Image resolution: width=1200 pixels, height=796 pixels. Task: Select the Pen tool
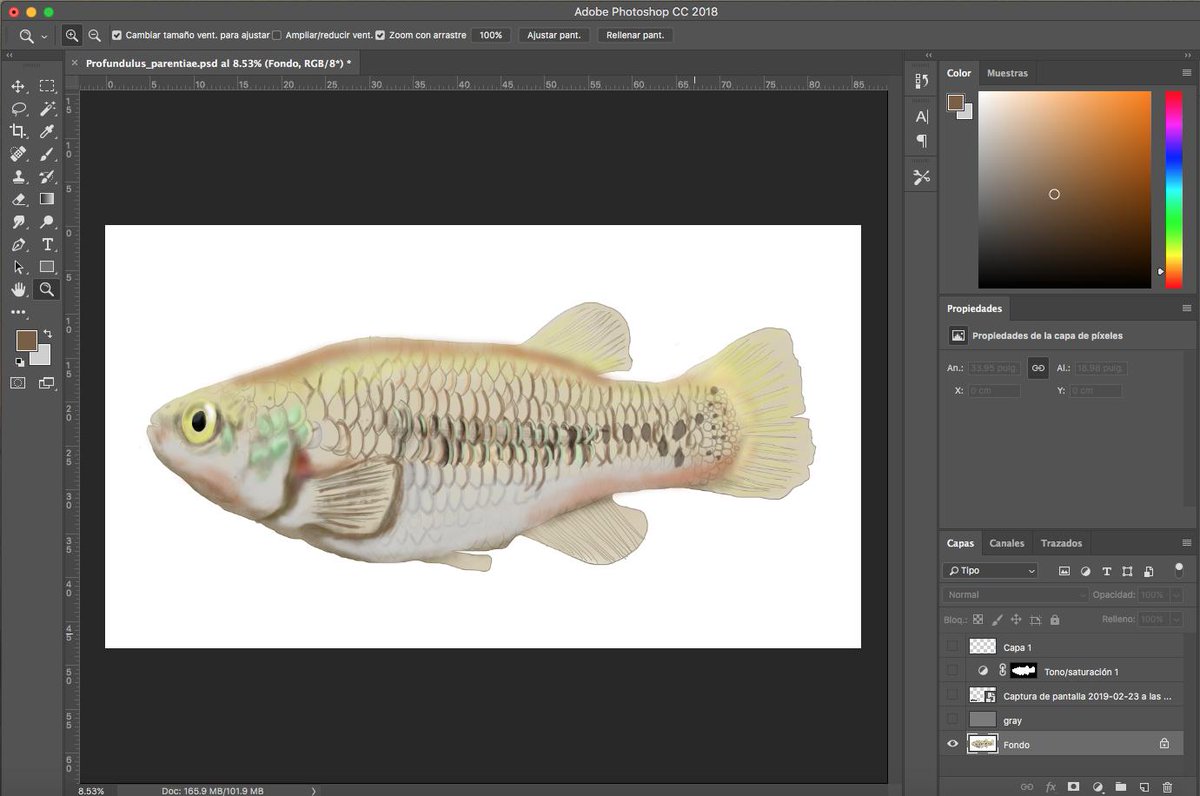point(18,245)
